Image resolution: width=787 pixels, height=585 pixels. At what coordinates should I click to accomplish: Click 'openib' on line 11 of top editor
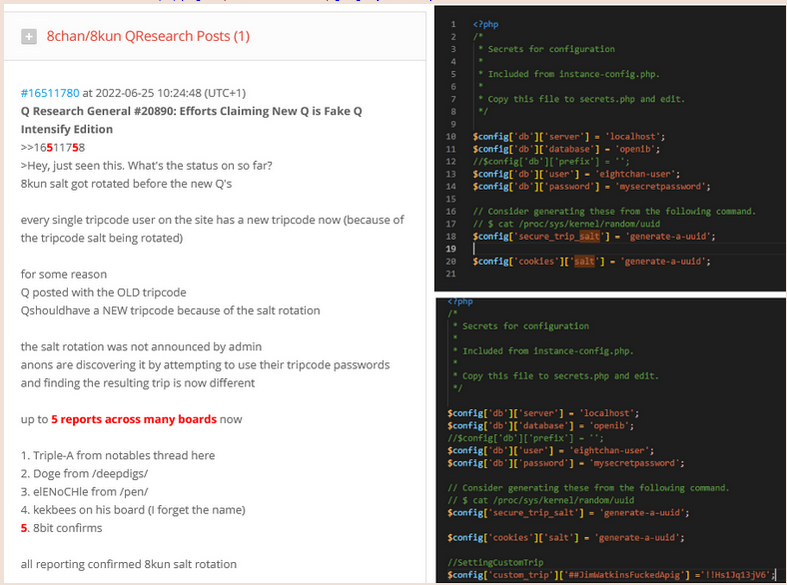[x=635, y=149]
